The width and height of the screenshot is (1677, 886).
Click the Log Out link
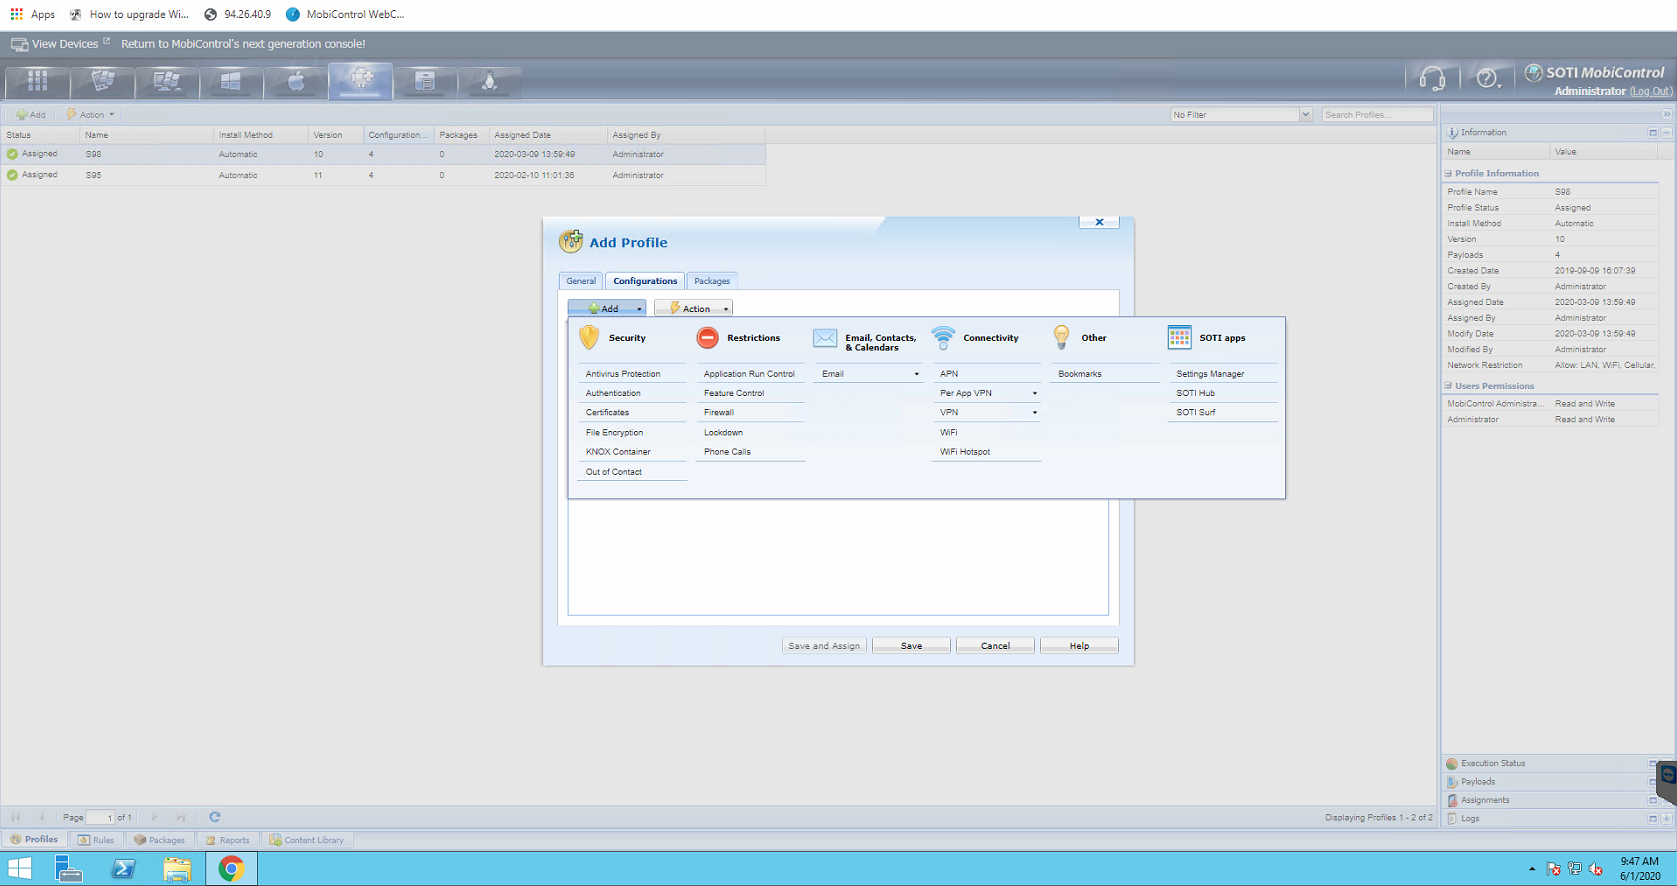click(1650, 91)
